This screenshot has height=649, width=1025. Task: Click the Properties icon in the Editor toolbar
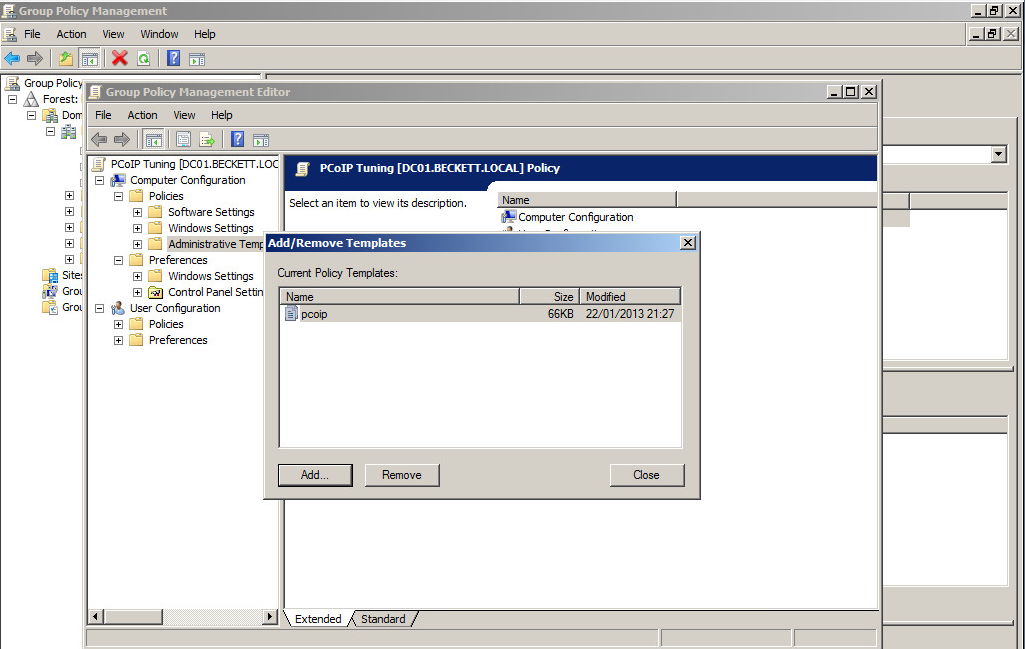(x=184, y=139)
